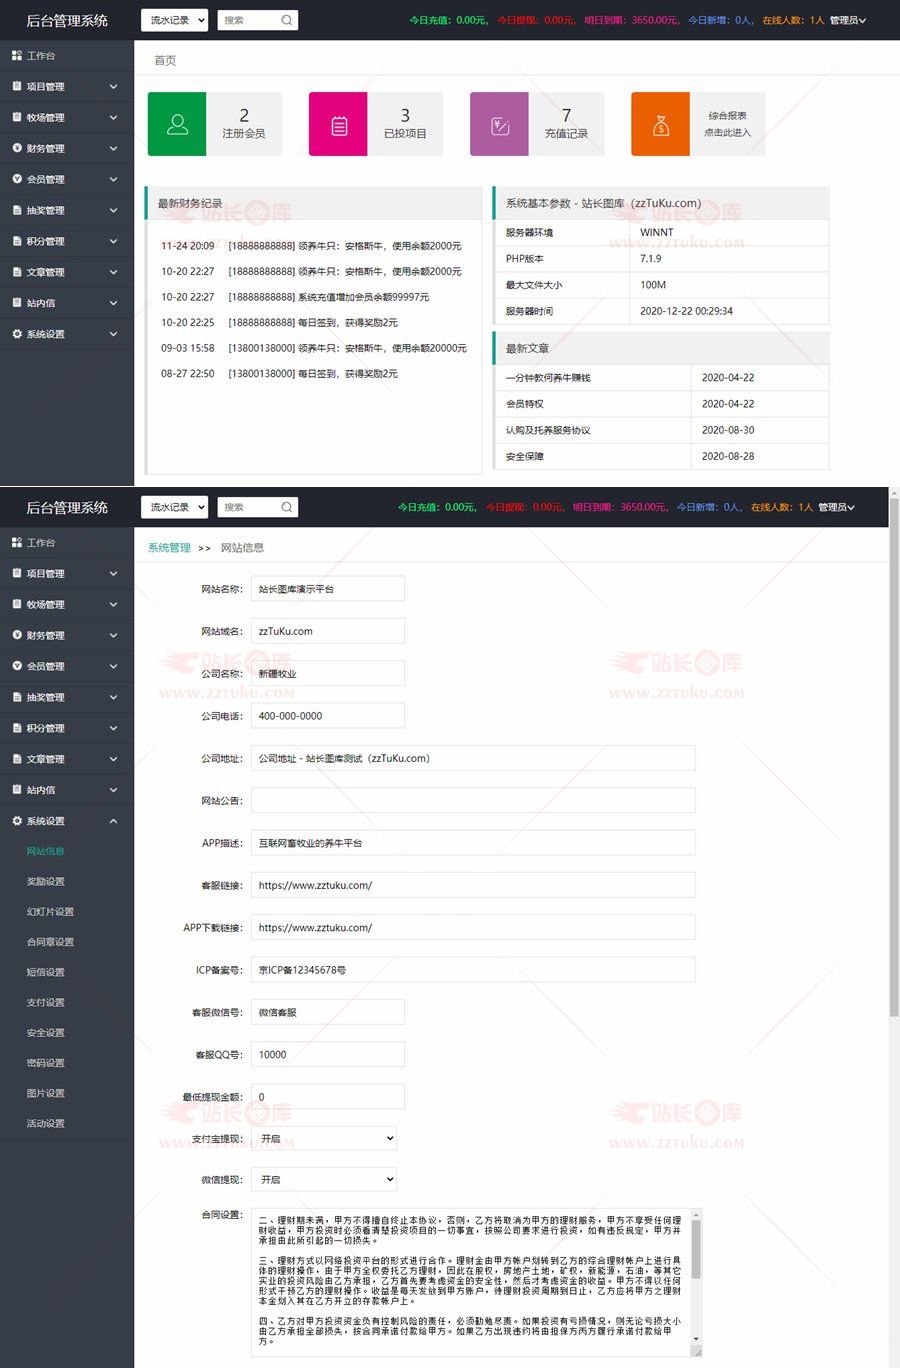Click 抽奖管理 icon in 首页 screen sidebar
900x1368 pixels.
[x=16, y=210]
